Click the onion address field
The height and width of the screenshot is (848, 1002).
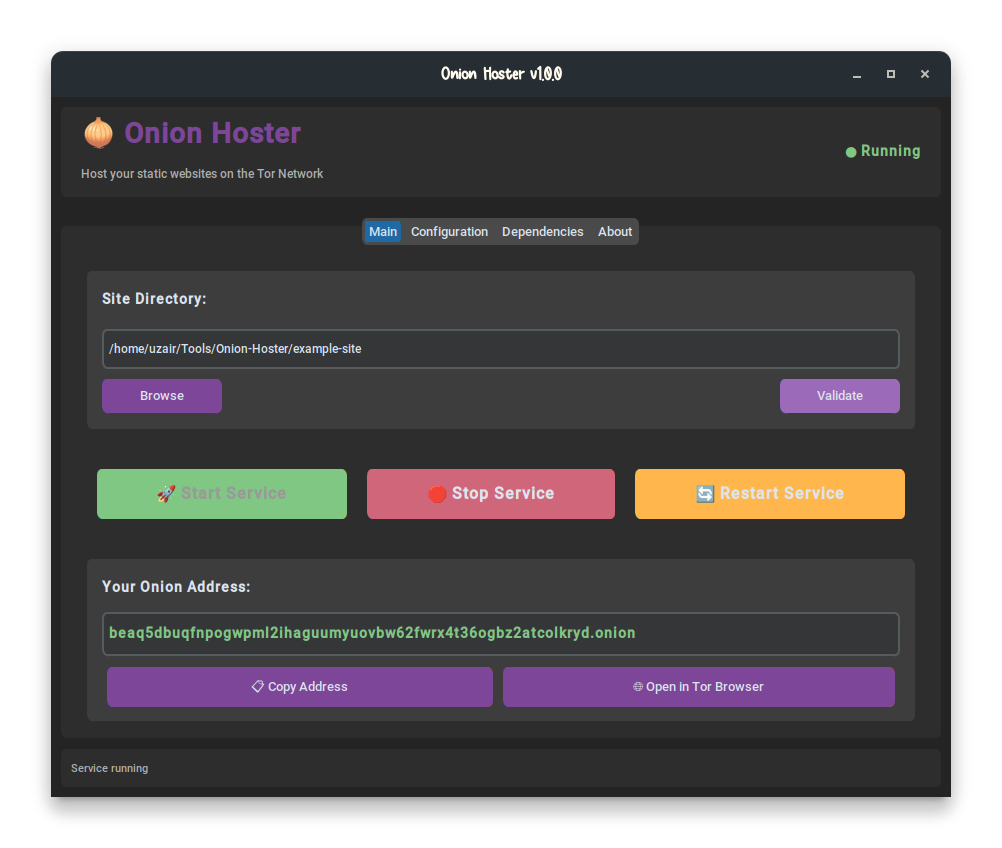tap(500, 633)
